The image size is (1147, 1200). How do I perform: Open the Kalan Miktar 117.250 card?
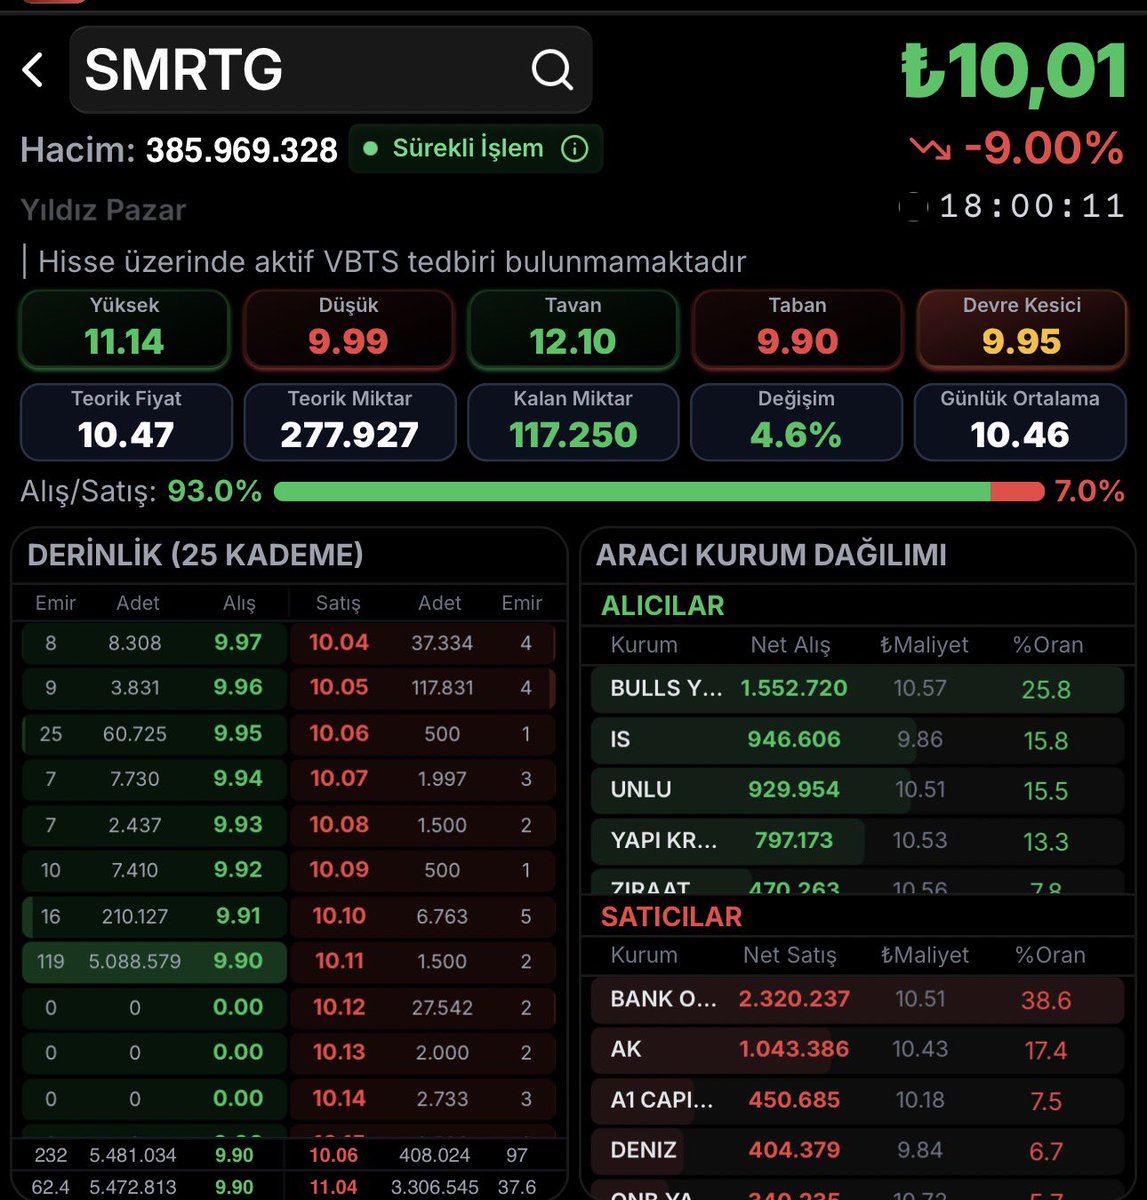pyautogui.click(x=573, y=422)
